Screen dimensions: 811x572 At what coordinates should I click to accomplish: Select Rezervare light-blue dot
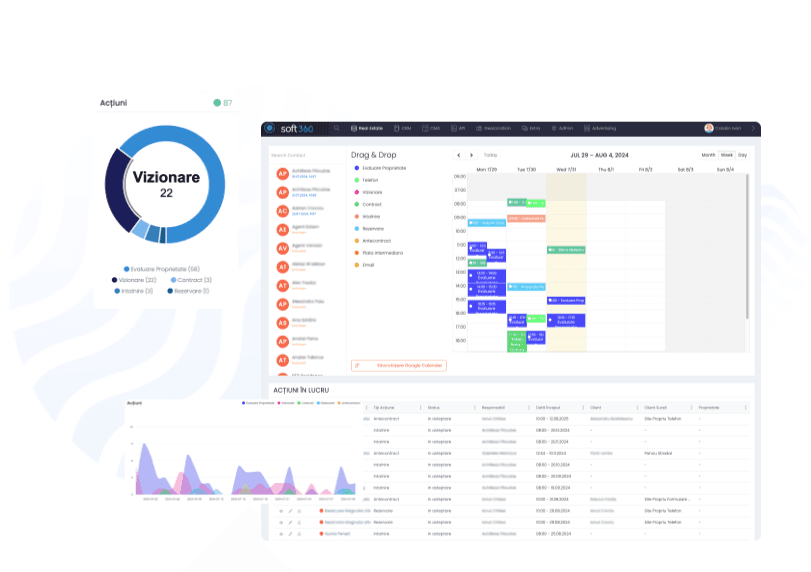[356, 229]
